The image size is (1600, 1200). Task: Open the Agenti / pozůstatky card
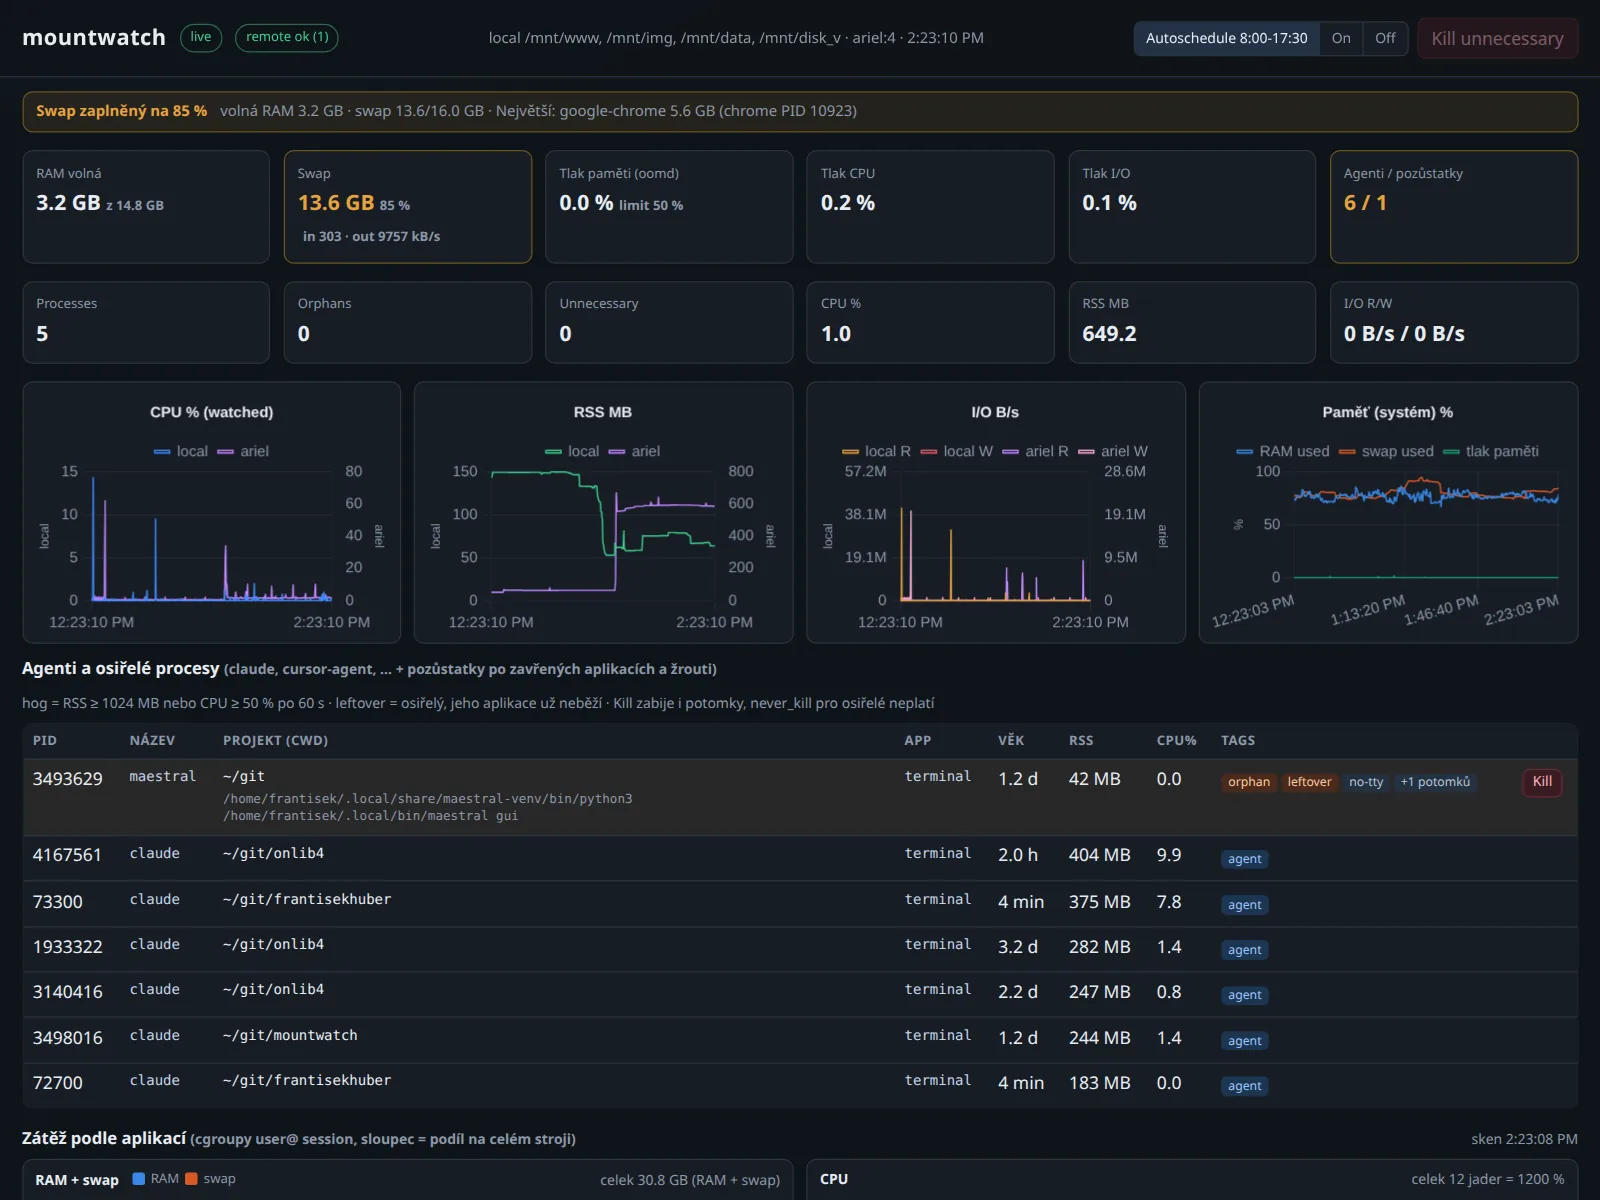(x=1454, y=207)
